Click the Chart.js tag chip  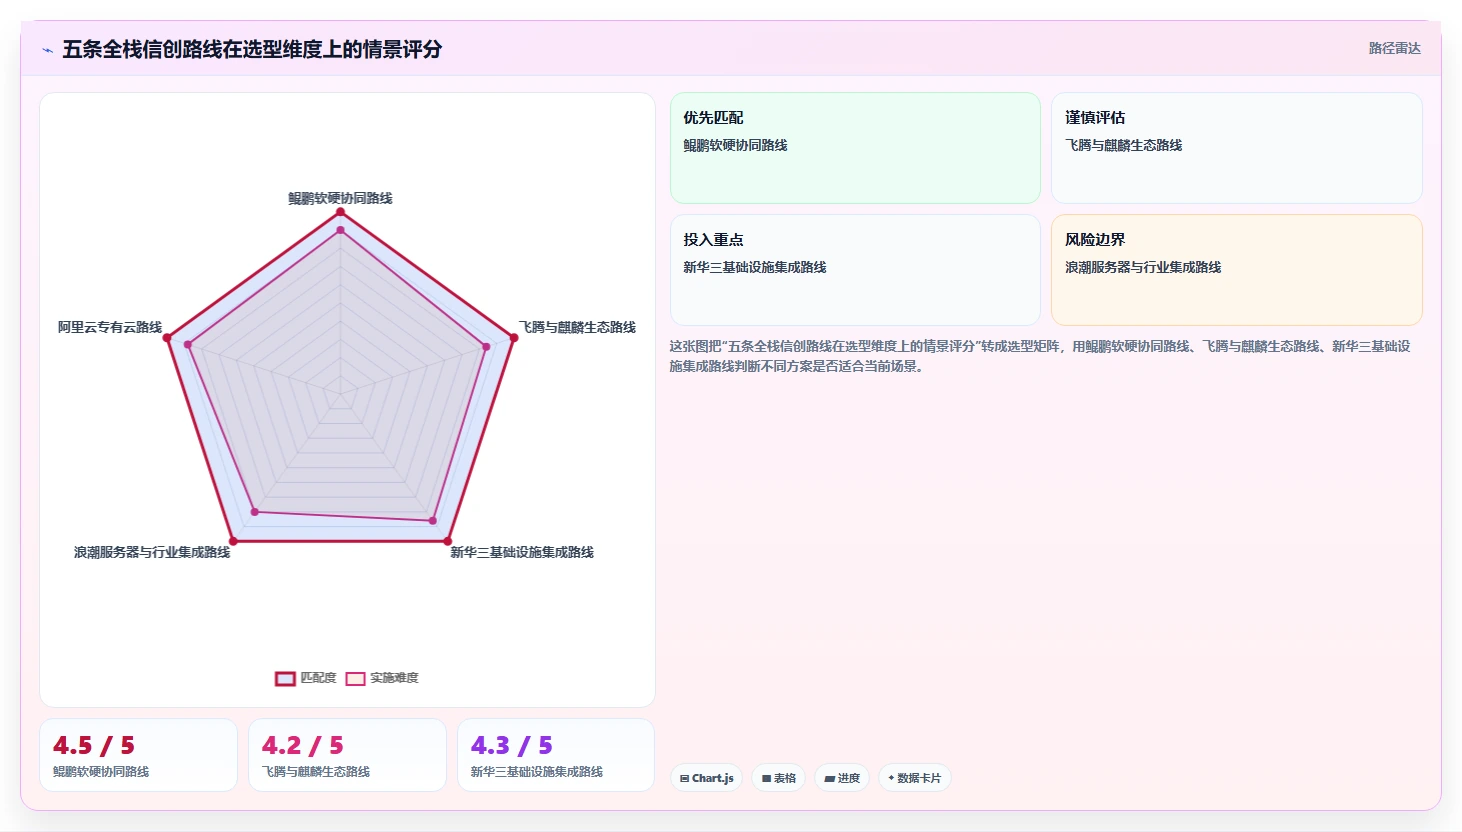tap(706, 778)
